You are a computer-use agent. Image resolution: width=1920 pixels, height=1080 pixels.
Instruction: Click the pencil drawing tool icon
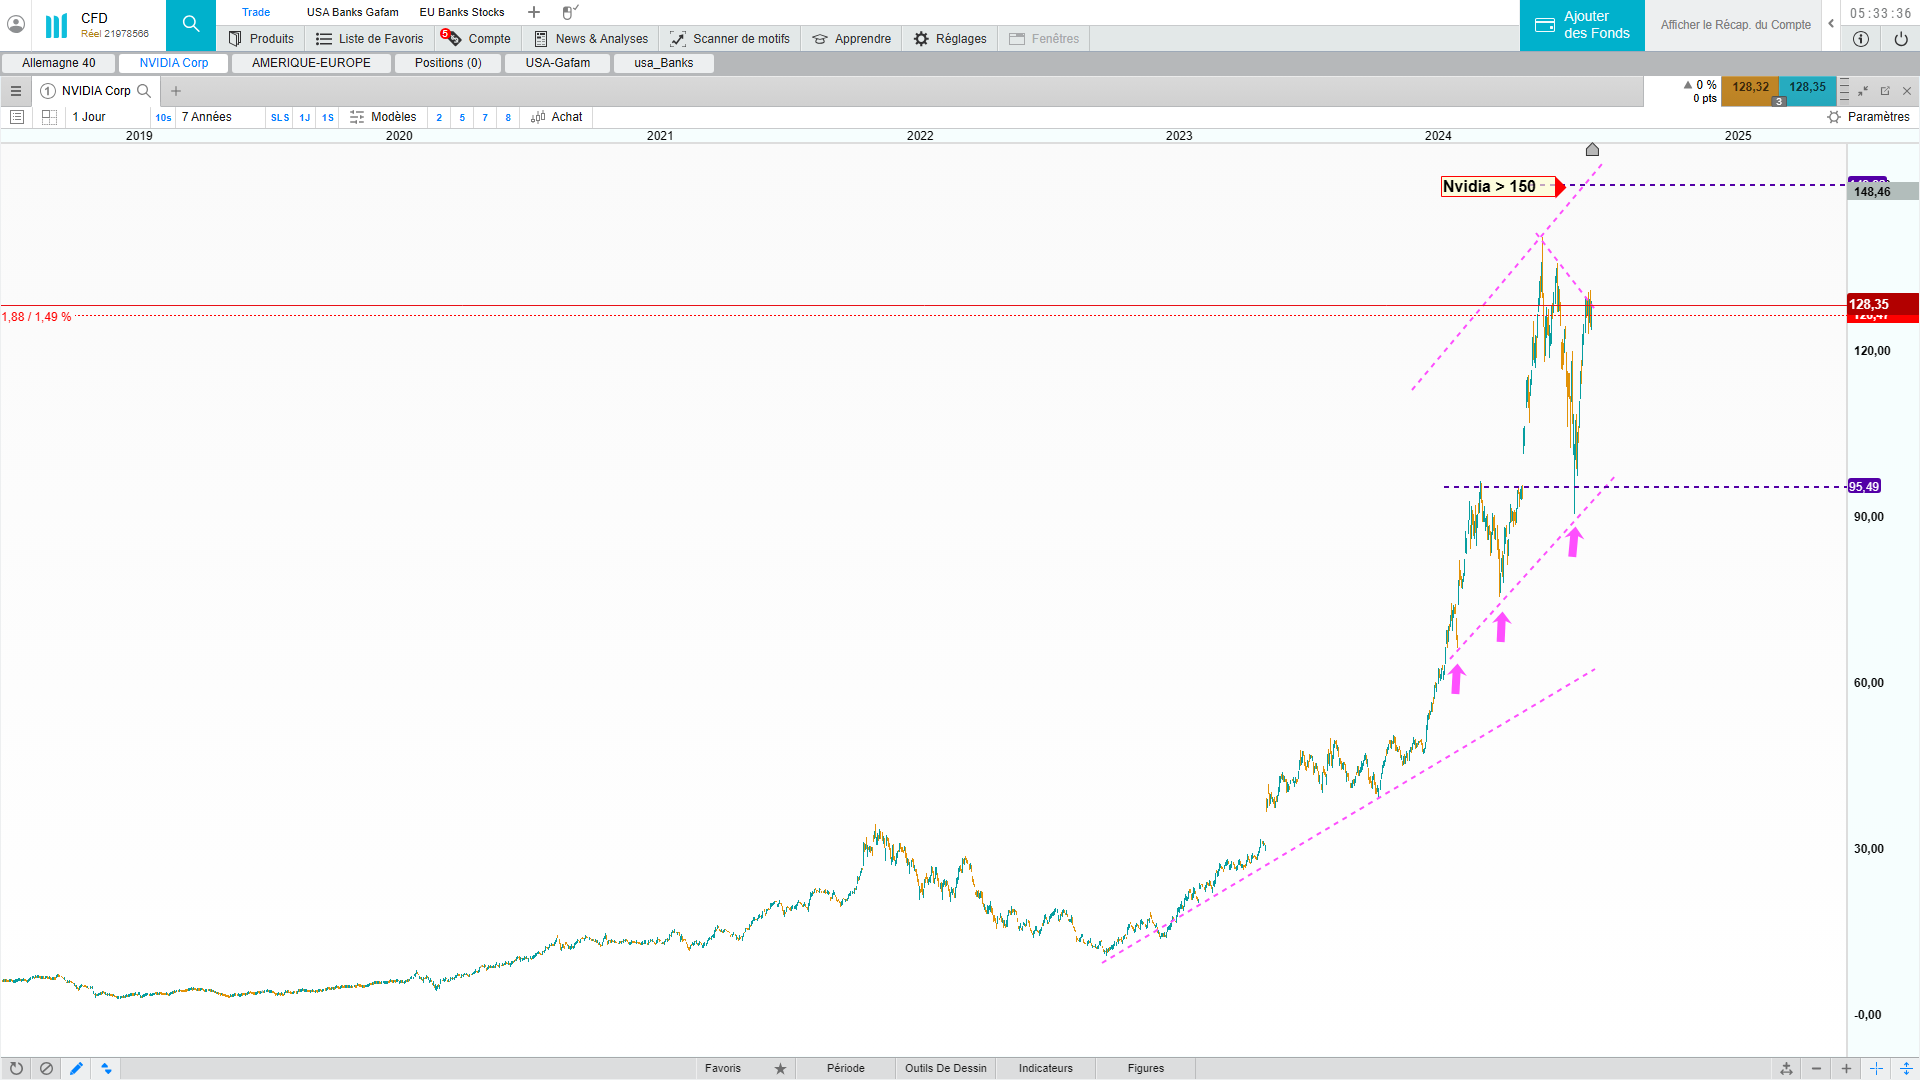(x=76, y=1069)
